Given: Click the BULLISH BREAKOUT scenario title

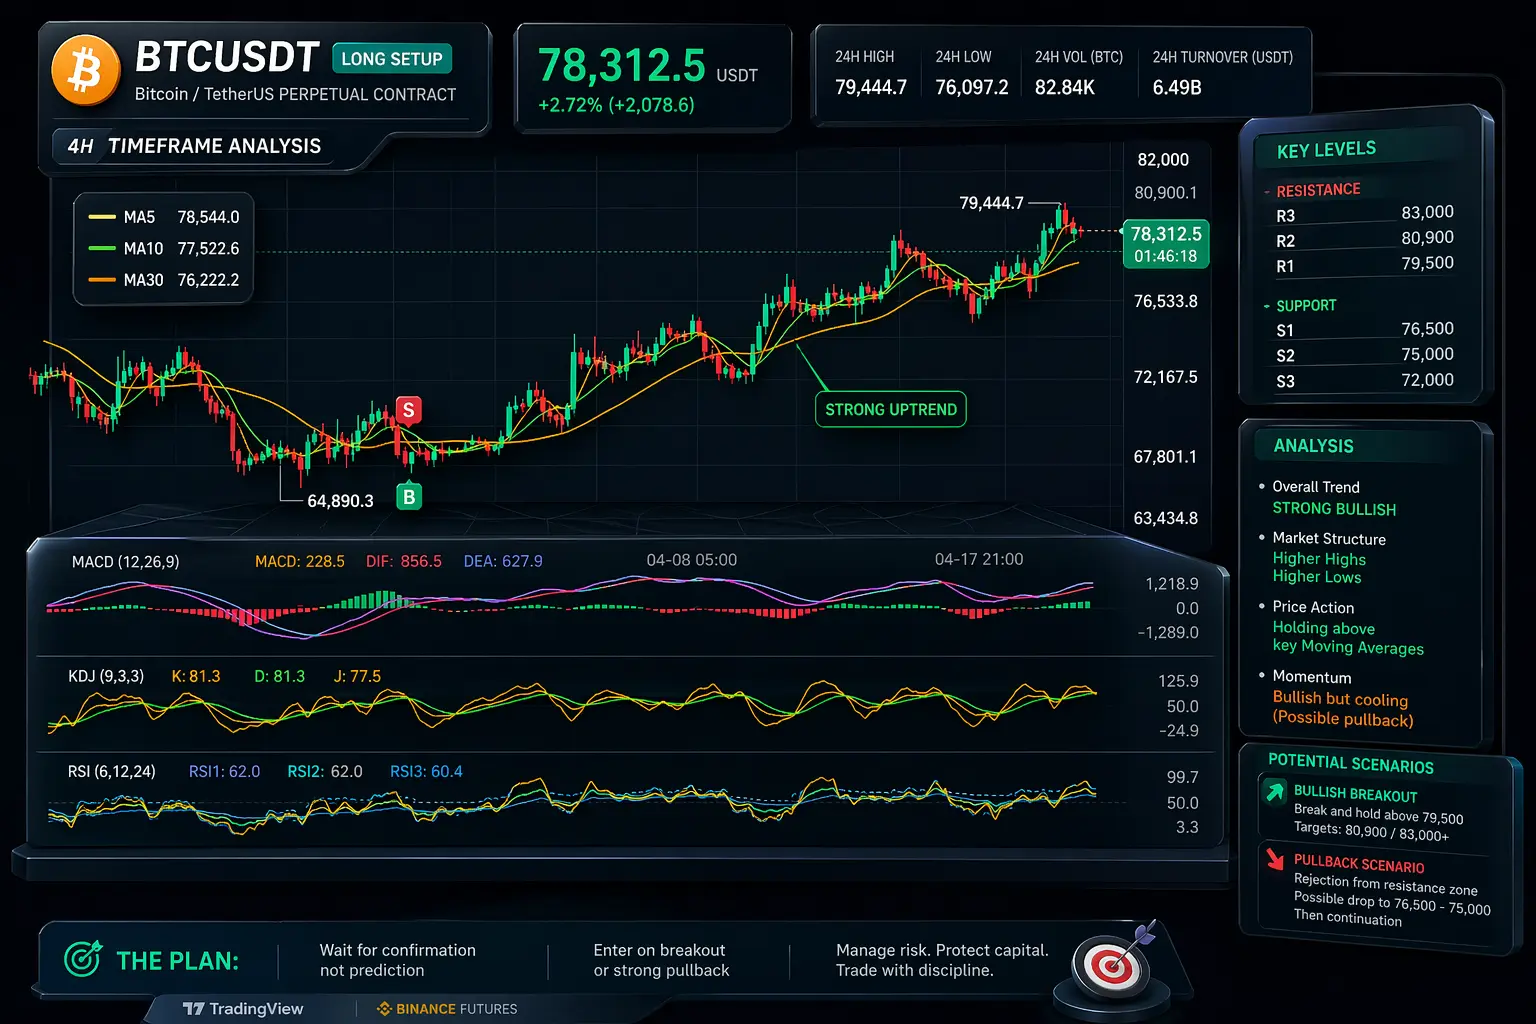Looking at the screenshot, I should (1356, 794).
